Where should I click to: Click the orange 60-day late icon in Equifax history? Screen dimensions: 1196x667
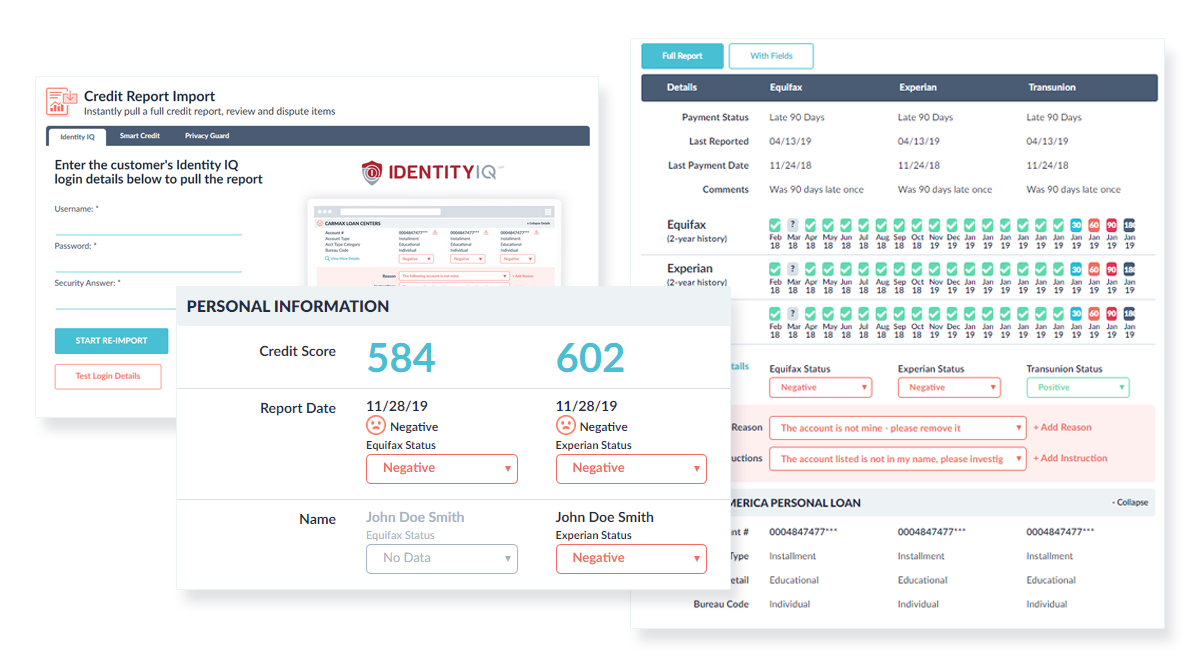tap(1094, 225)
